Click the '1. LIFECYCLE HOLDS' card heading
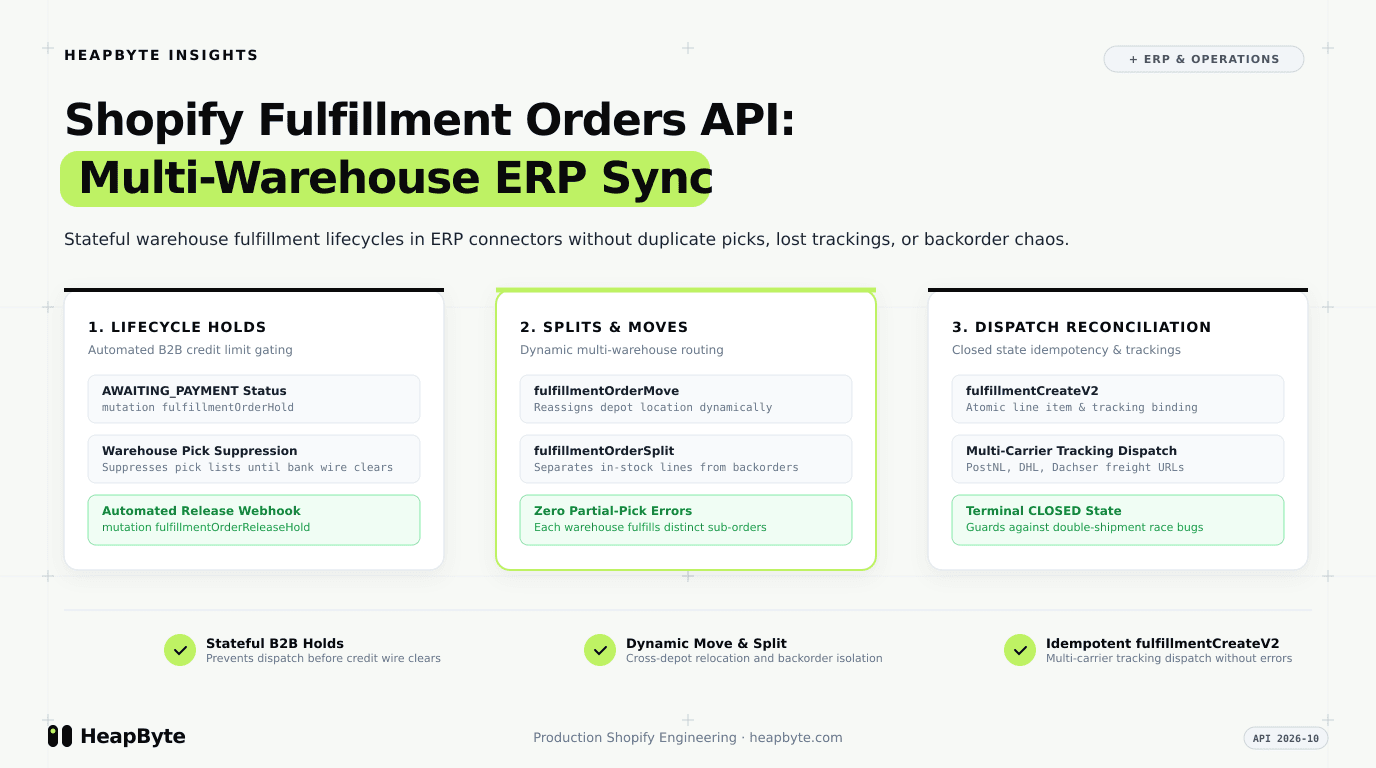The height and width of the screenshot is (768, 1376). coord(177,327)
